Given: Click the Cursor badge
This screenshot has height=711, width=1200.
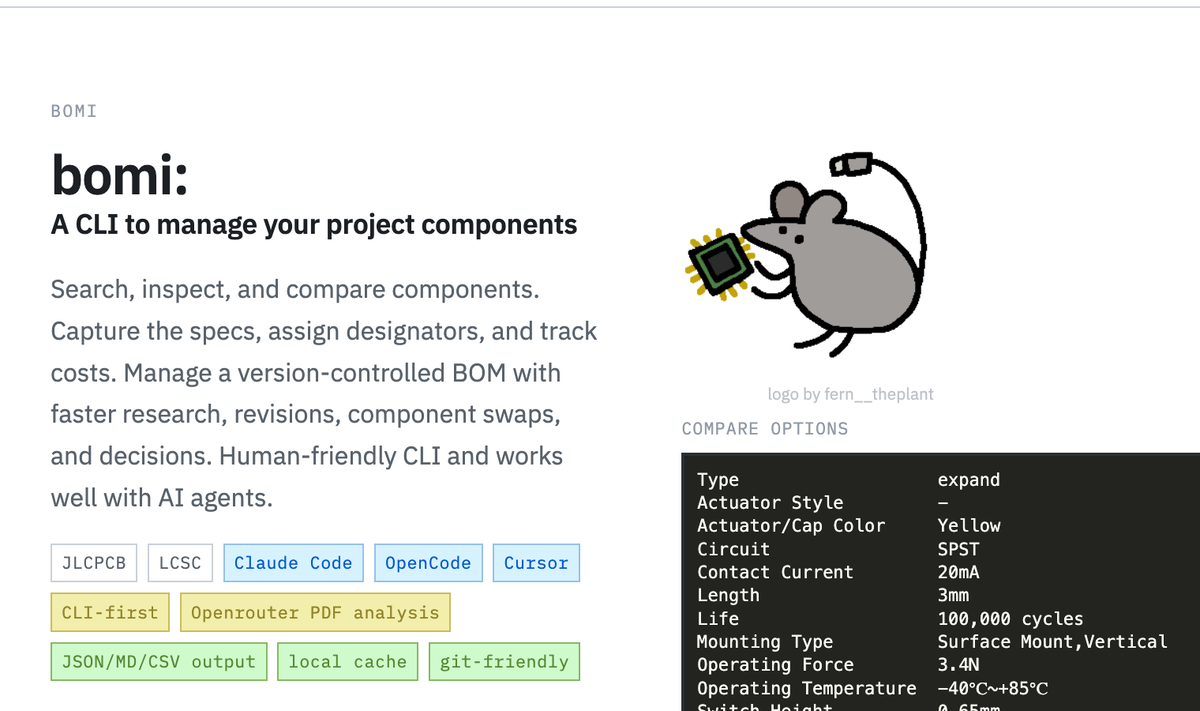Looking at the screenshot, I should tap(536, 563).
